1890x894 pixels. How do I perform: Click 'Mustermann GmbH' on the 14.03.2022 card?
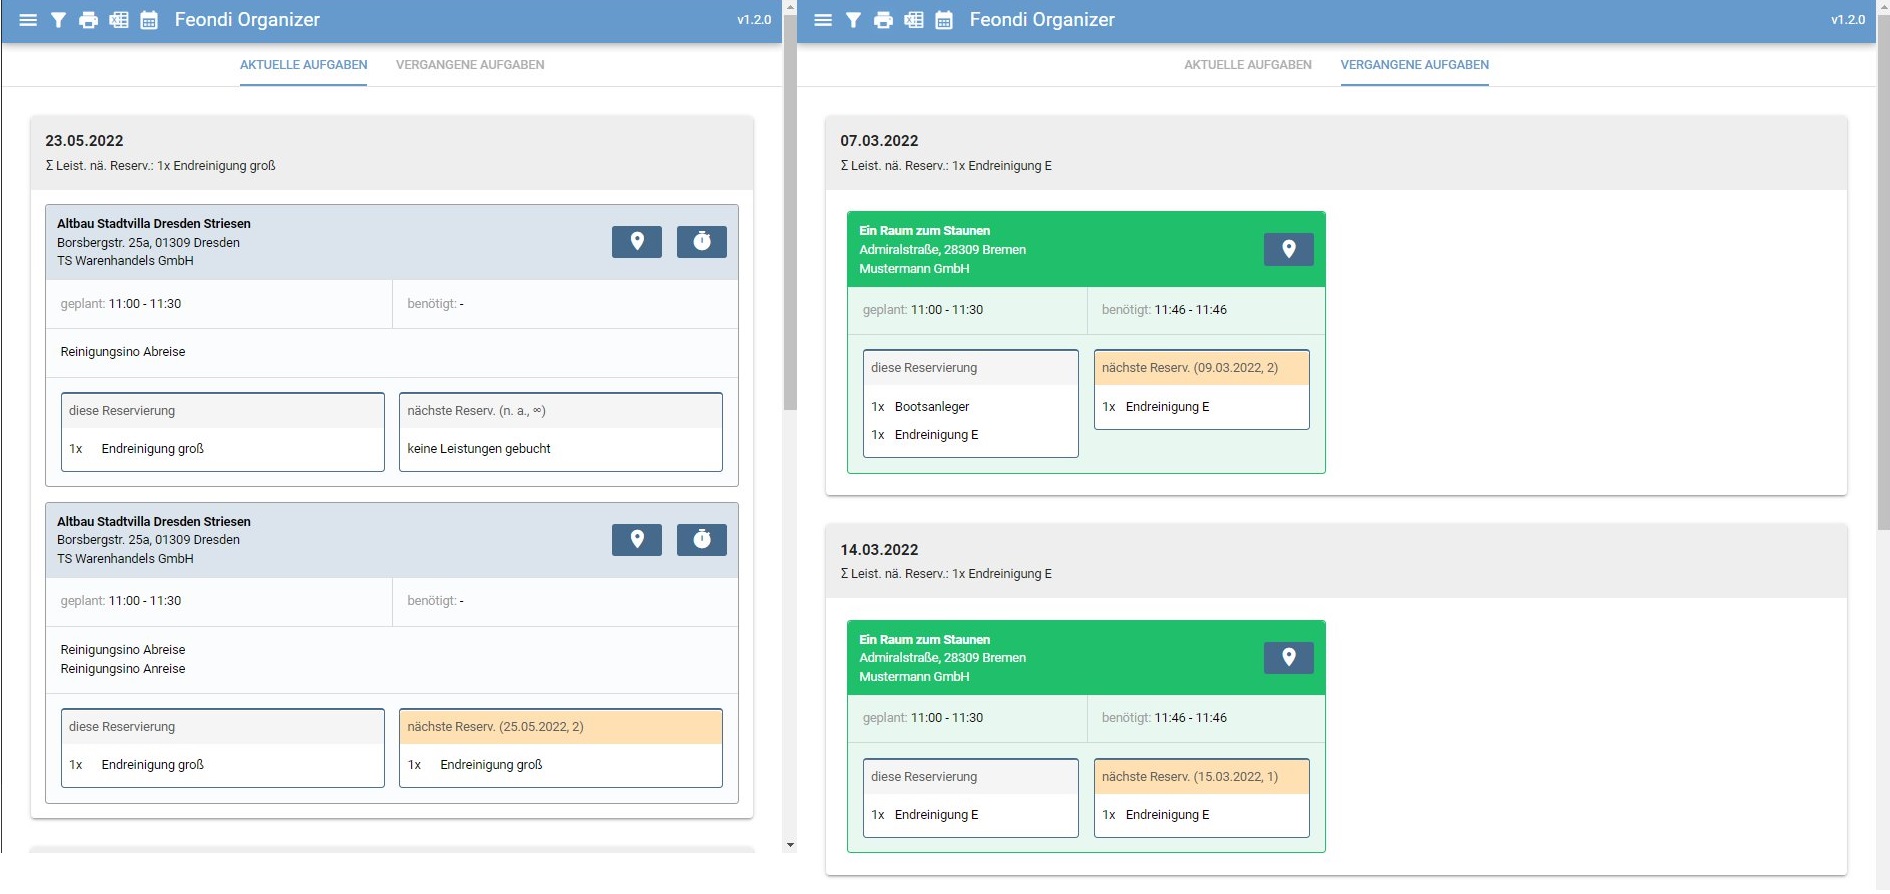tap(914, 677)
